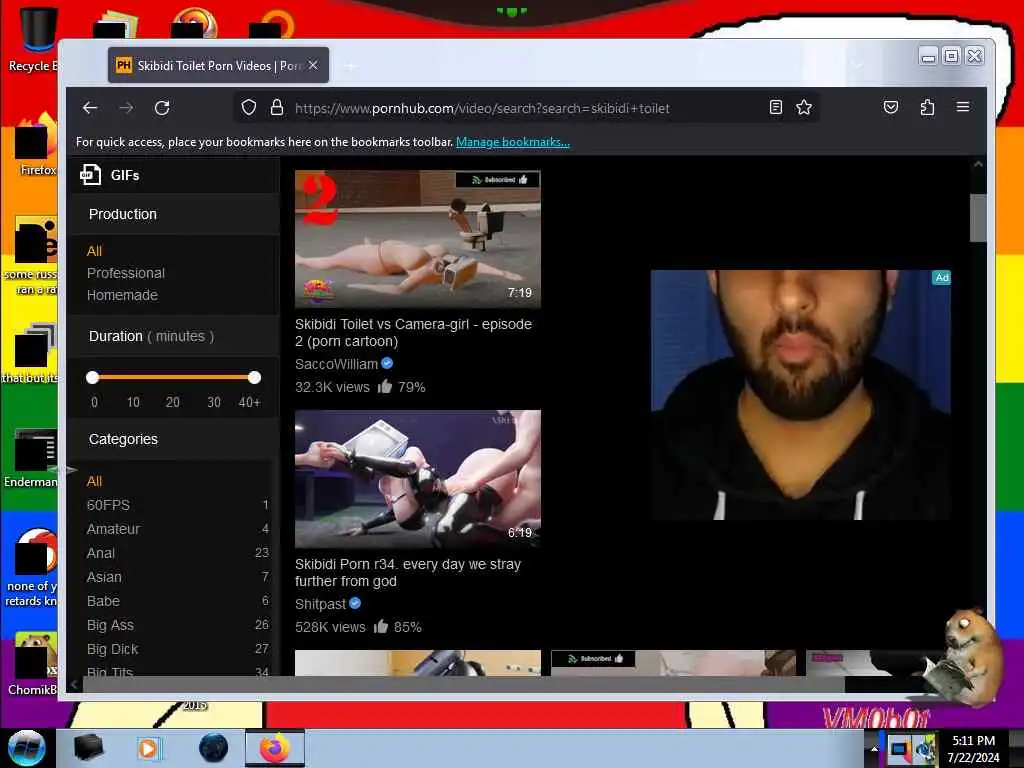Screen dimensions: 1024x768
Task: Bookmark this page with the star icon
Action: pos(804,108)
